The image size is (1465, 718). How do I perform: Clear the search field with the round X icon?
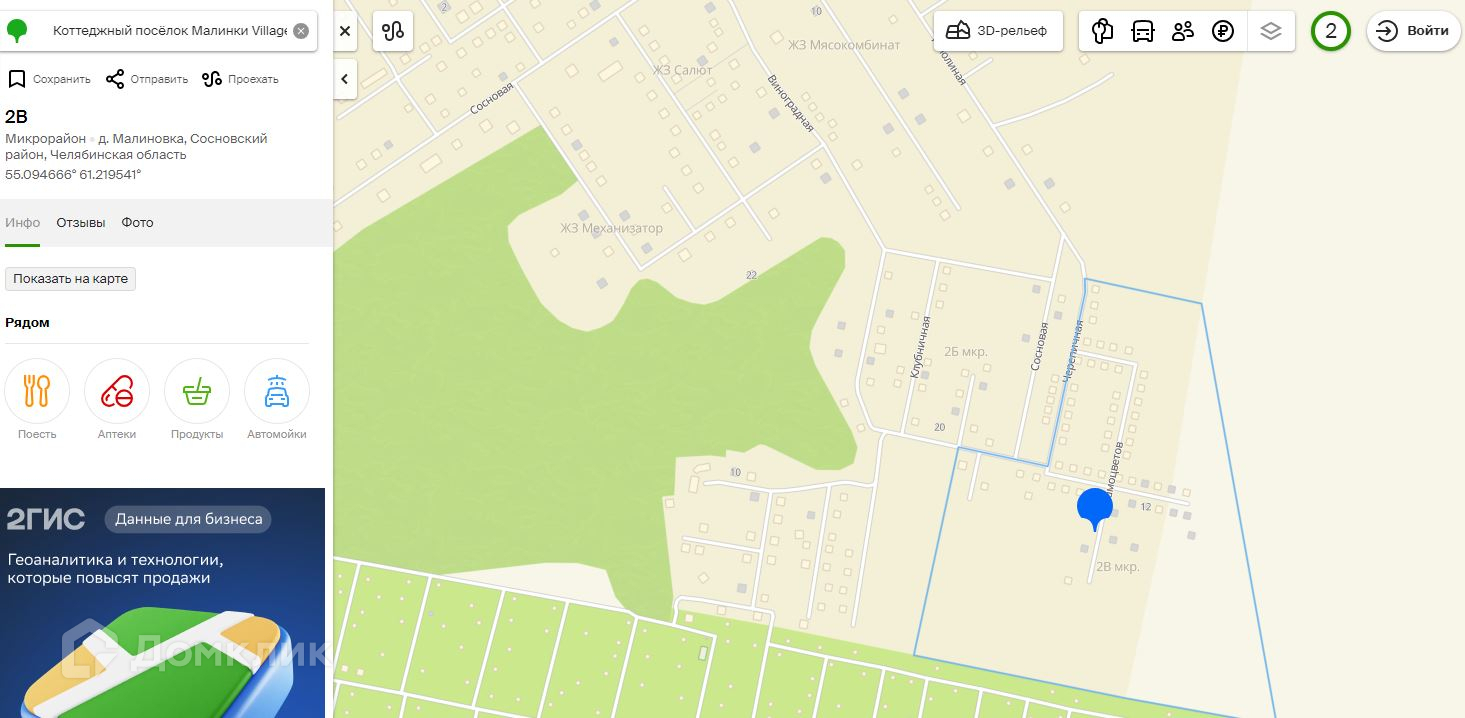[301, 31]
